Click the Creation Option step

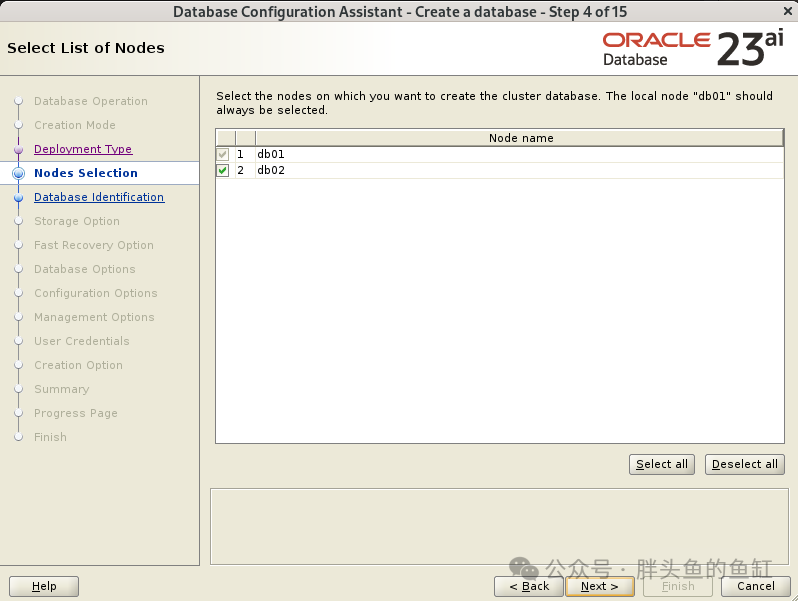[x=78, y=365]
